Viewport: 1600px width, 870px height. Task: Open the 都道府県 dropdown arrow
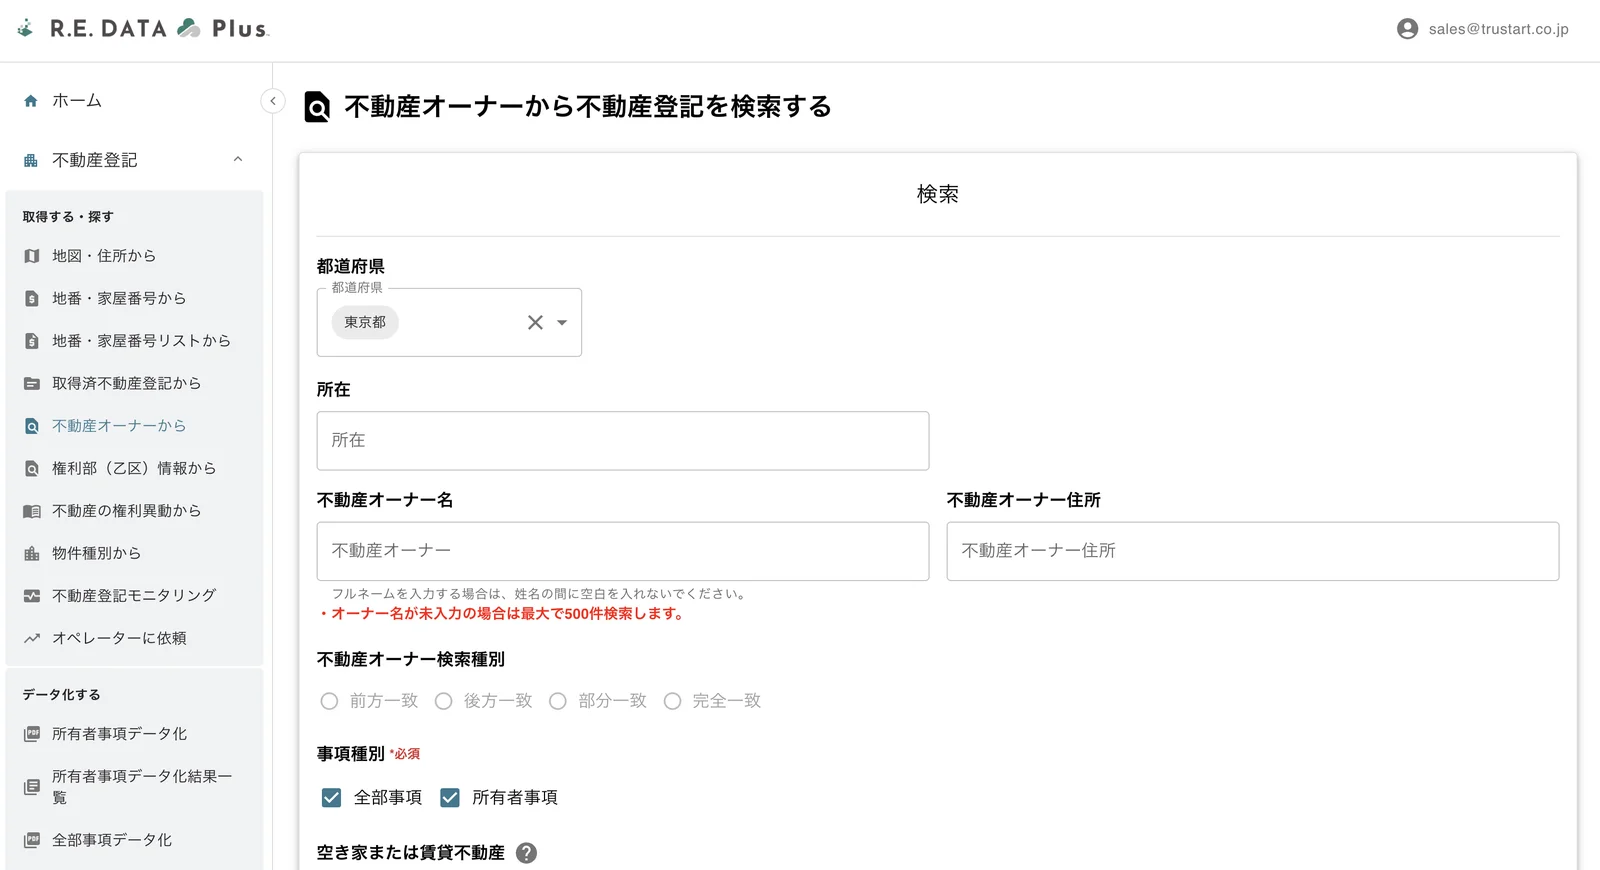(x=562, y=322)
